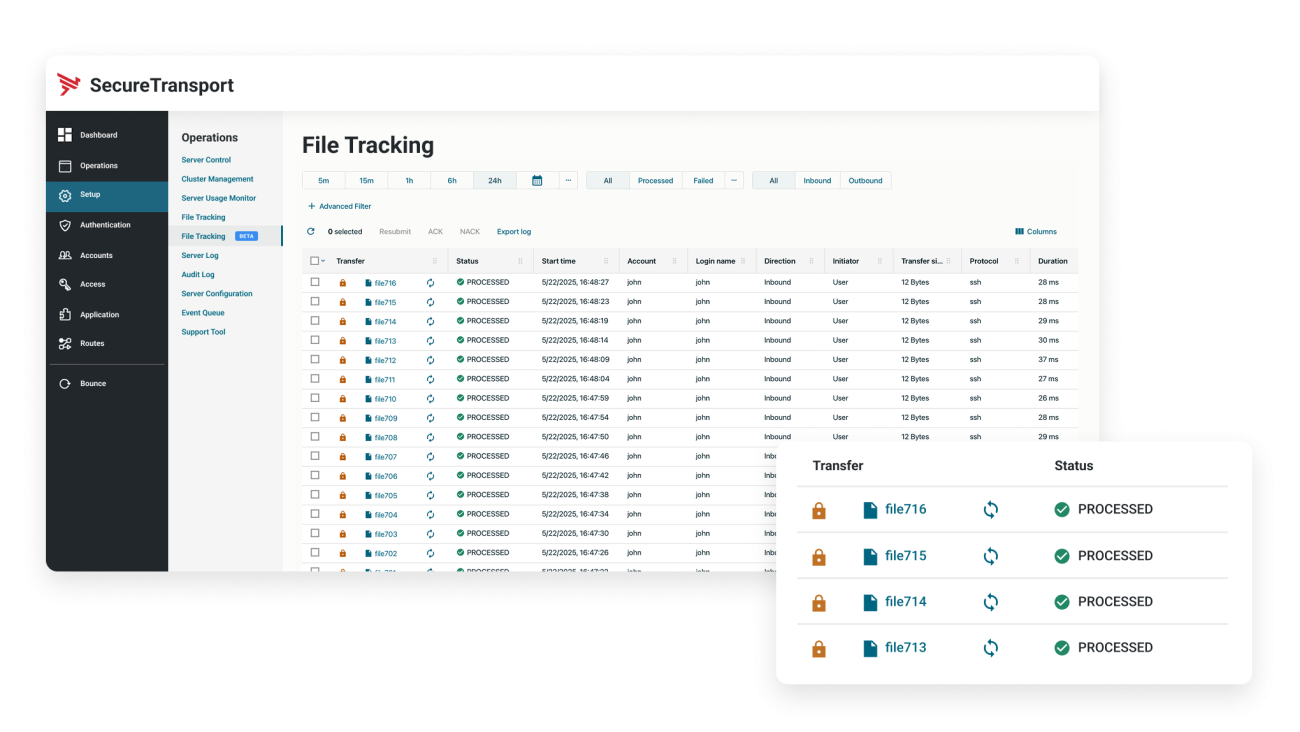Click the refresh icon beside 0 selected
1300x732 pixels.
pos(311,232)
